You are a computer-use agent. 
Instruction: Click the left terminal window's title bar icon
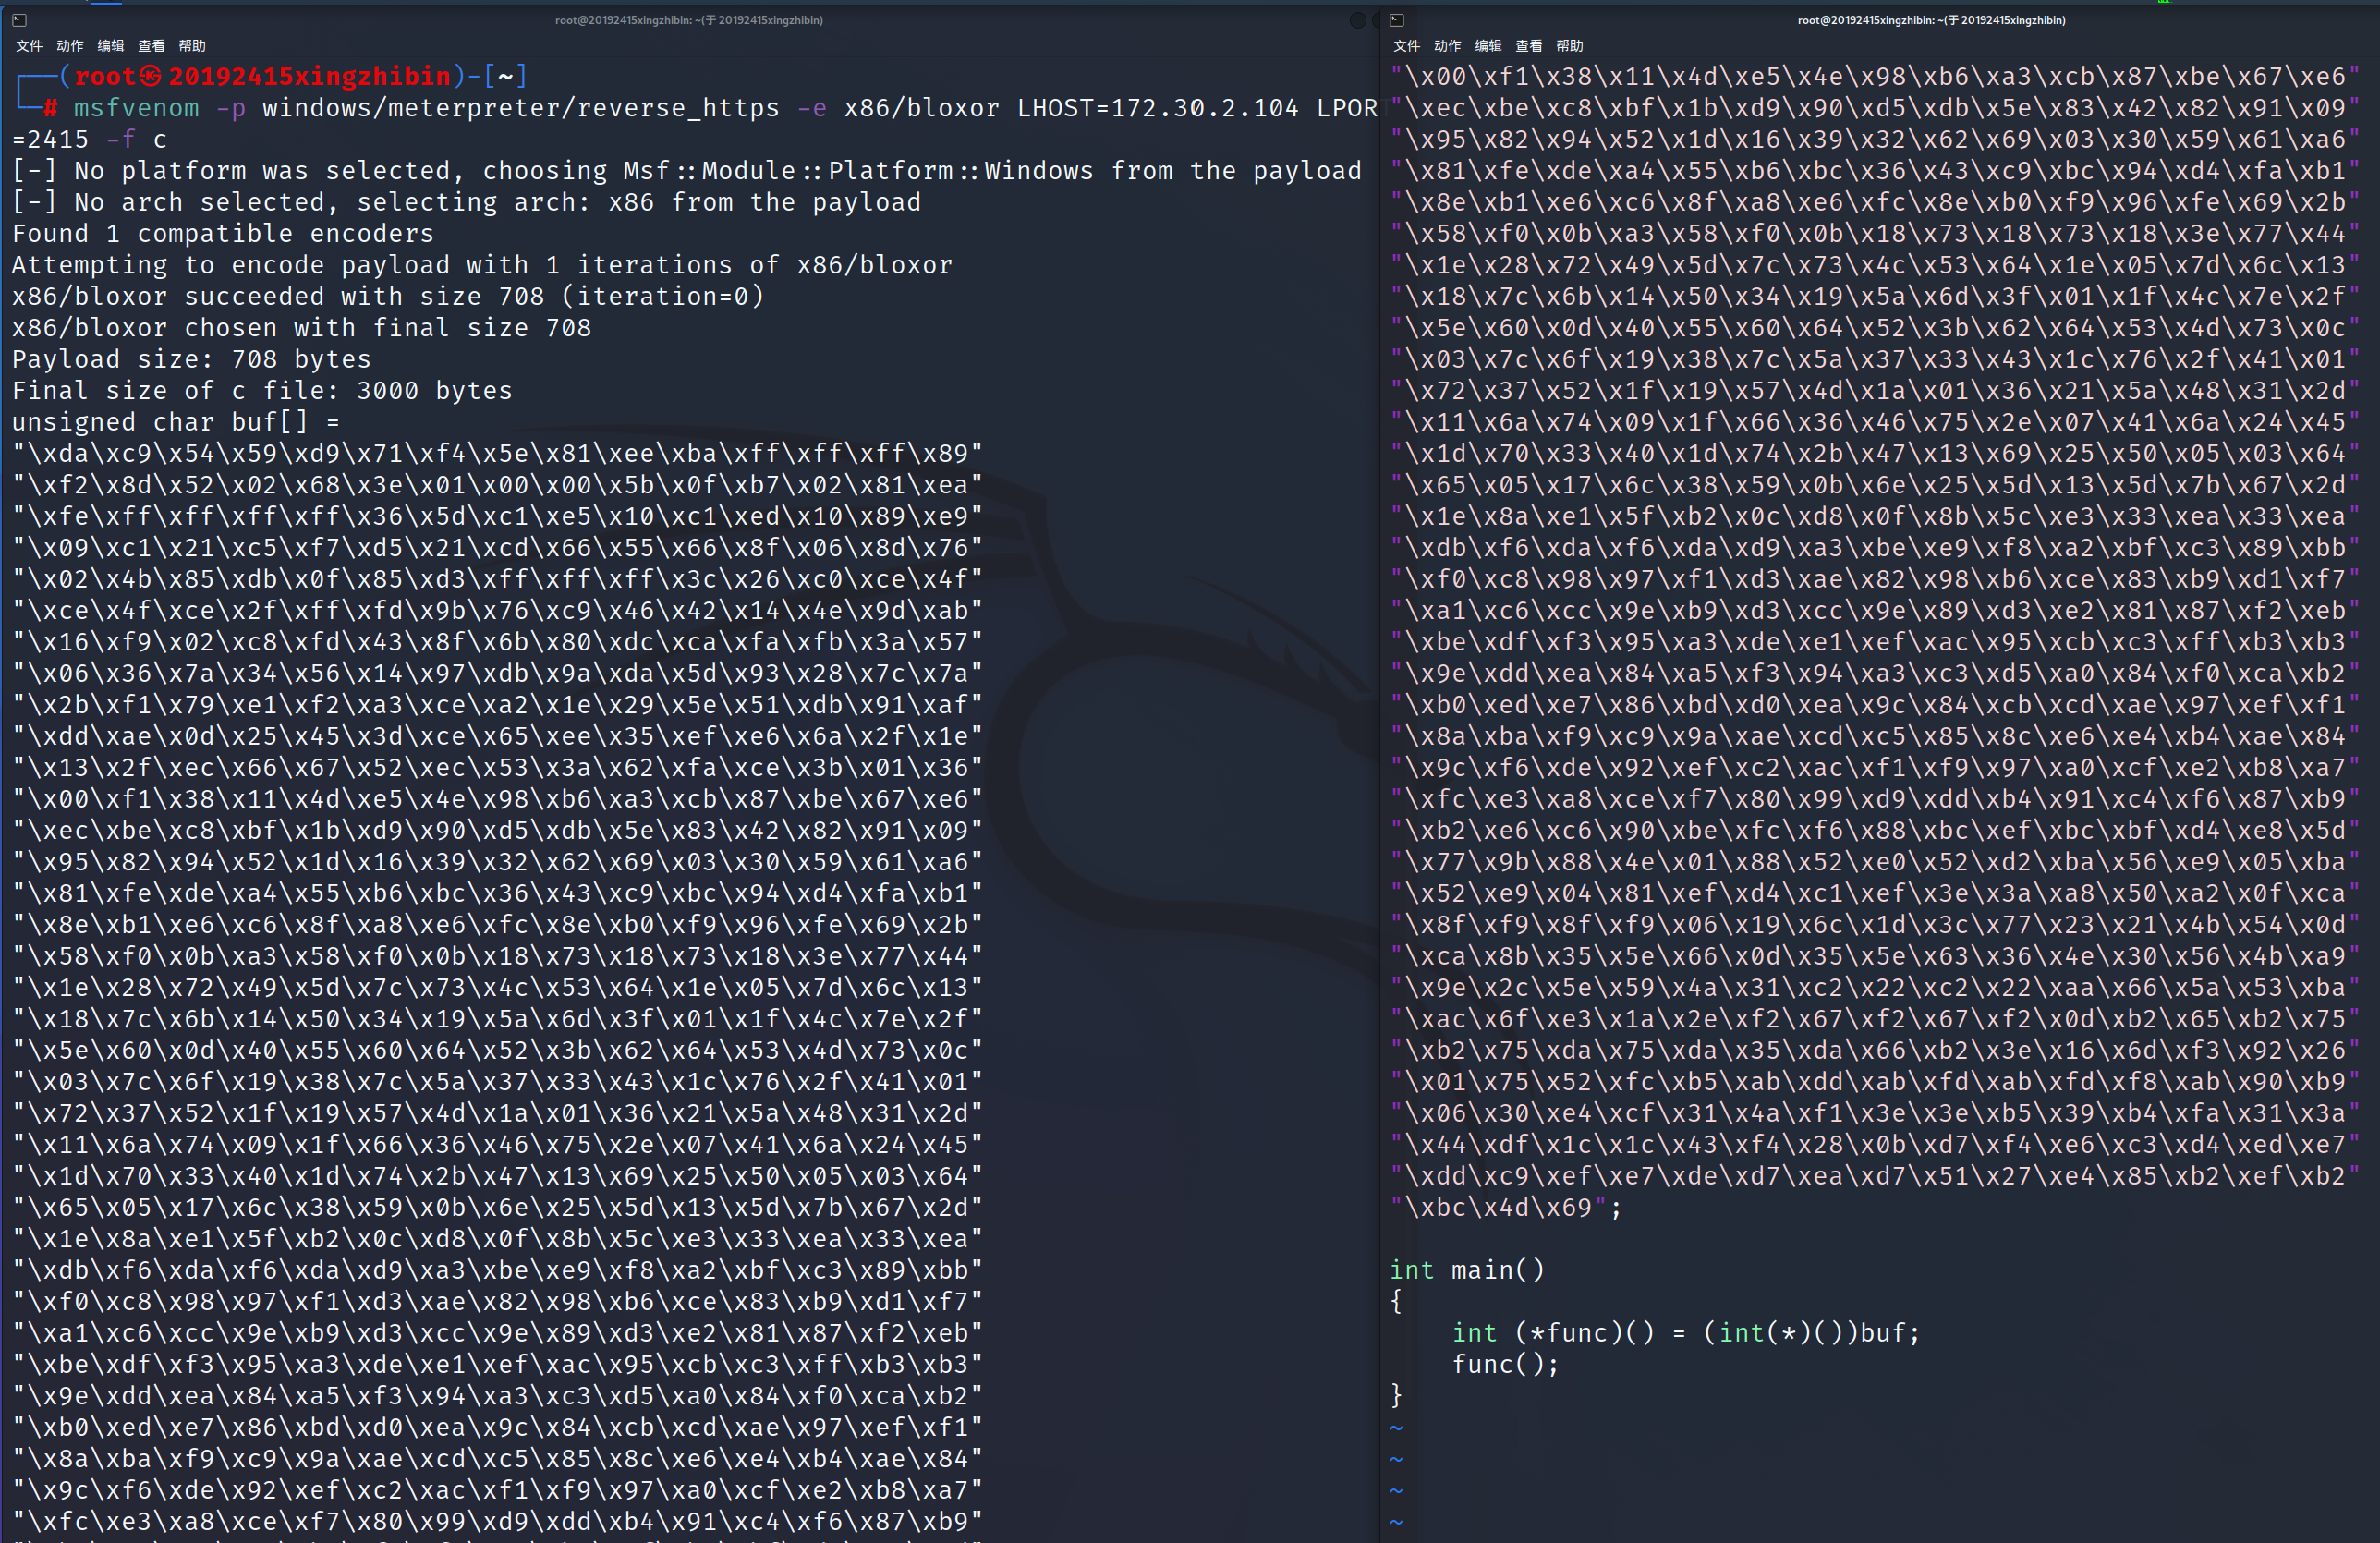point(19,20)
